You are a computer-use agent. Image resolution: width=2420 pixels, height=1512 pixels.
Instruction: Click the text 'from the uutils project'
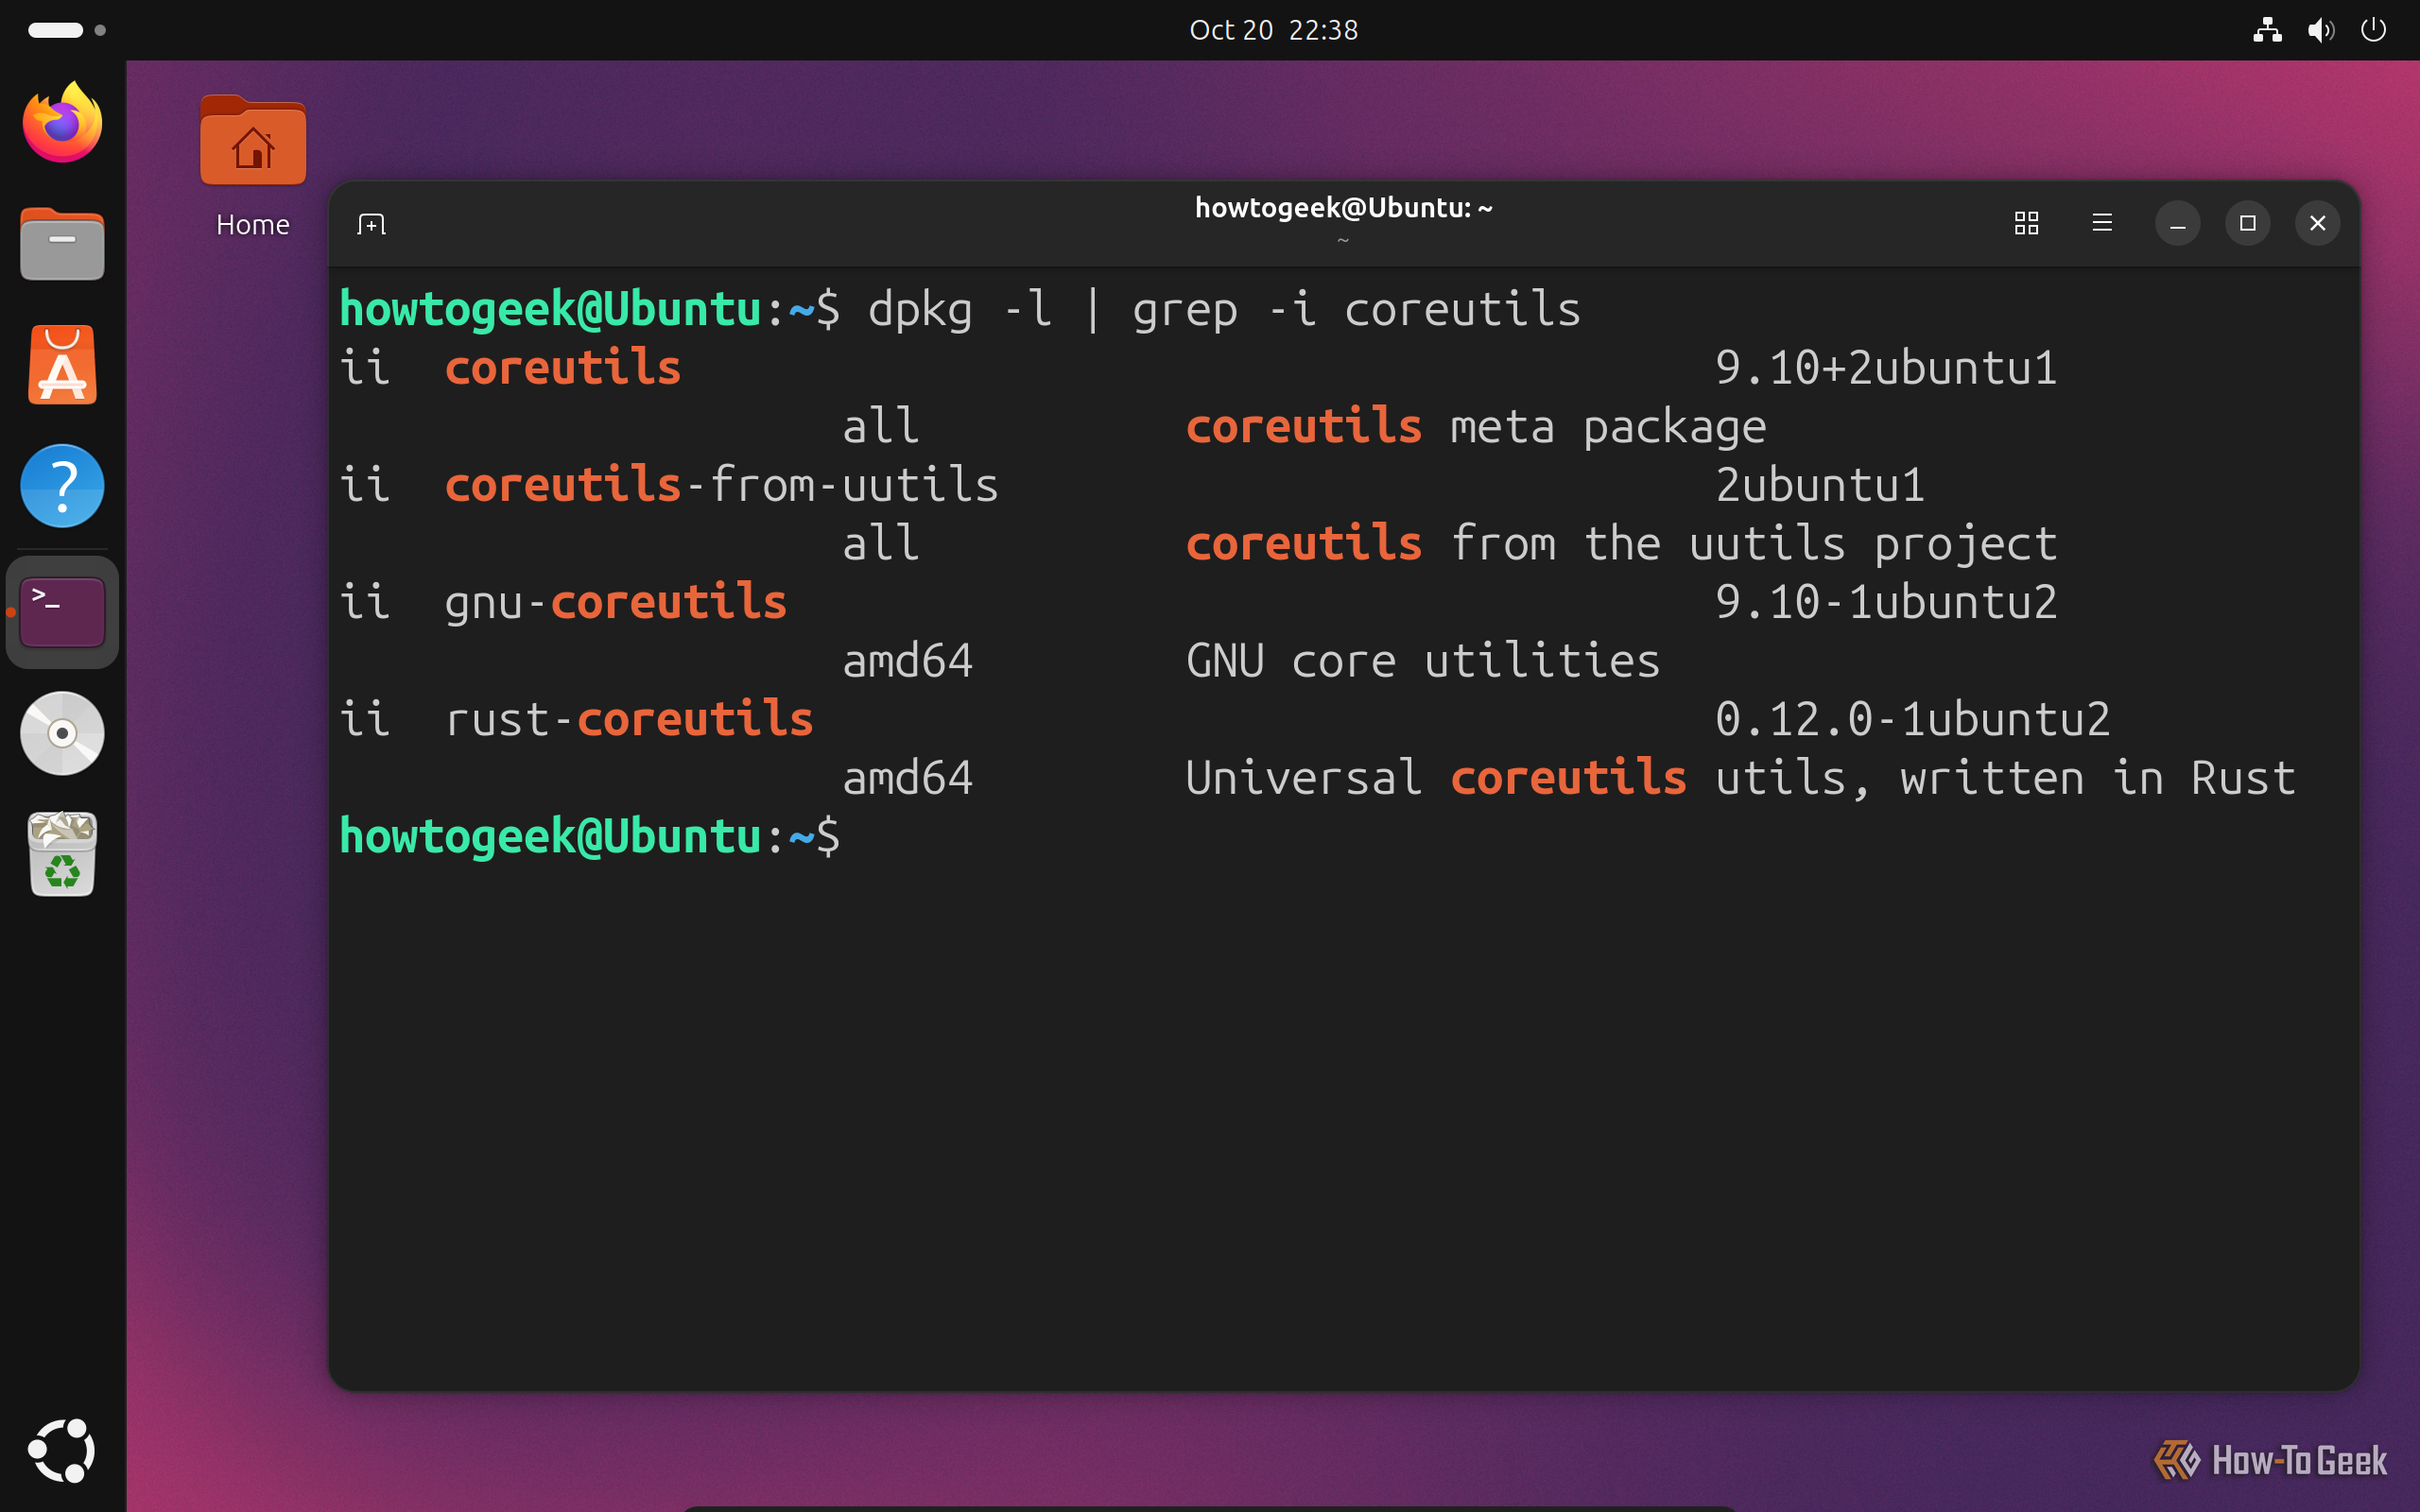tap(1753, 544)
